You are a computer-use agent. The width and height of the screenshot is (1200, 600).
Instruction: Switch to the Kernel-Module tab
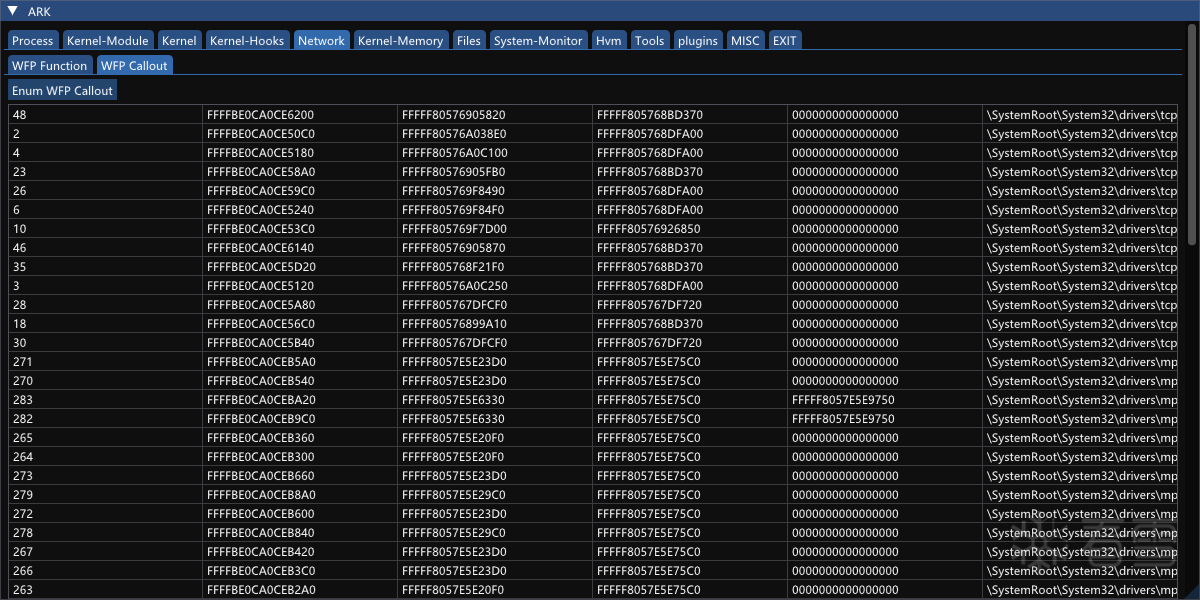point(107,41)
